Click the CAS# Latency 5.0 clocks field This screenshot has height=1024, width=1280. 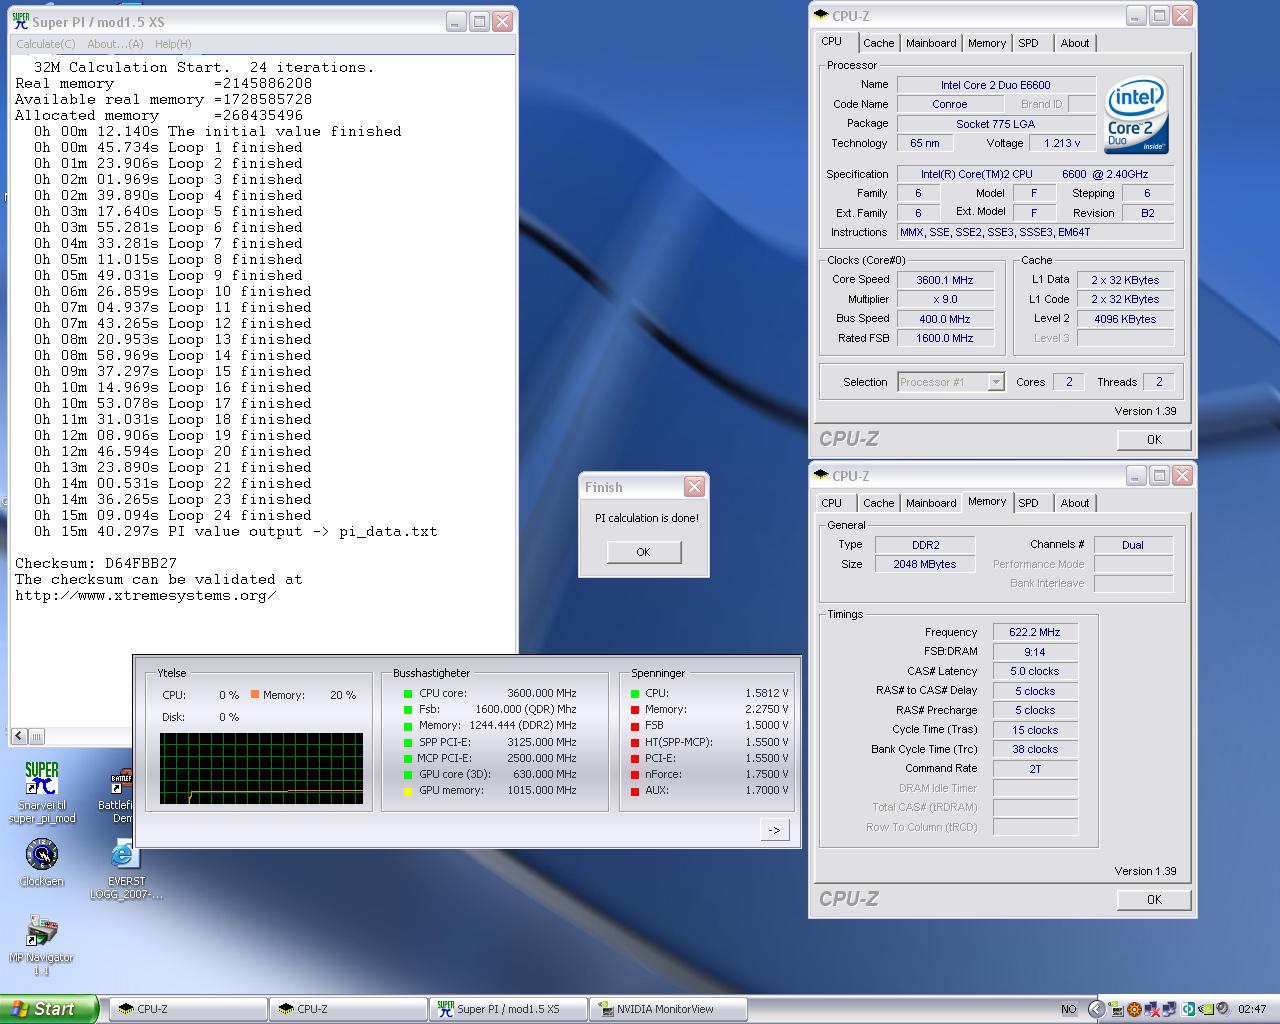click(1035, 671)
